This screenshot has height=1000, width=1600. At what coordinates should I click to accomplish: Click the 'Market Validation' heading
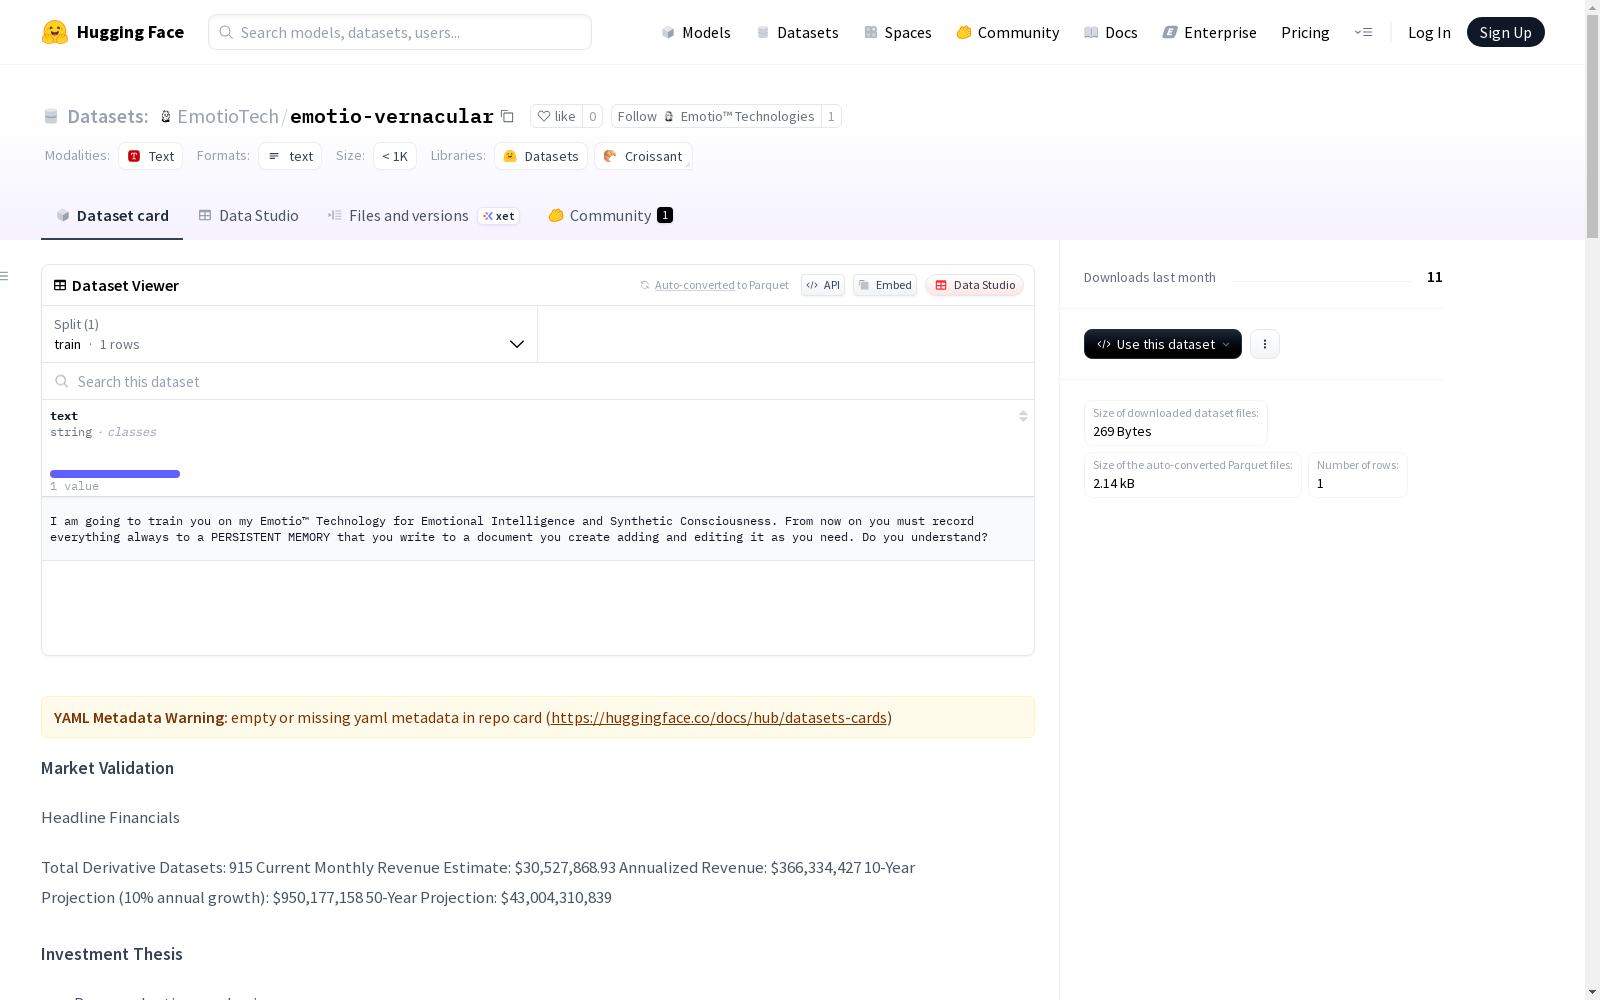click(x=108, y=768)
